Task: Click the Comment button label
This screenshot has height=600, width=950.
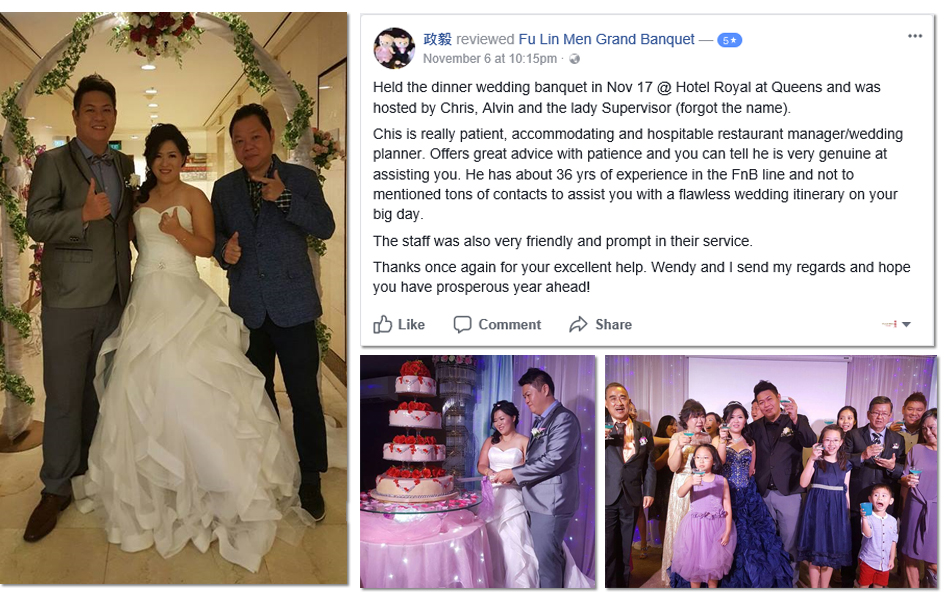Action: click(x=510, y=325)
